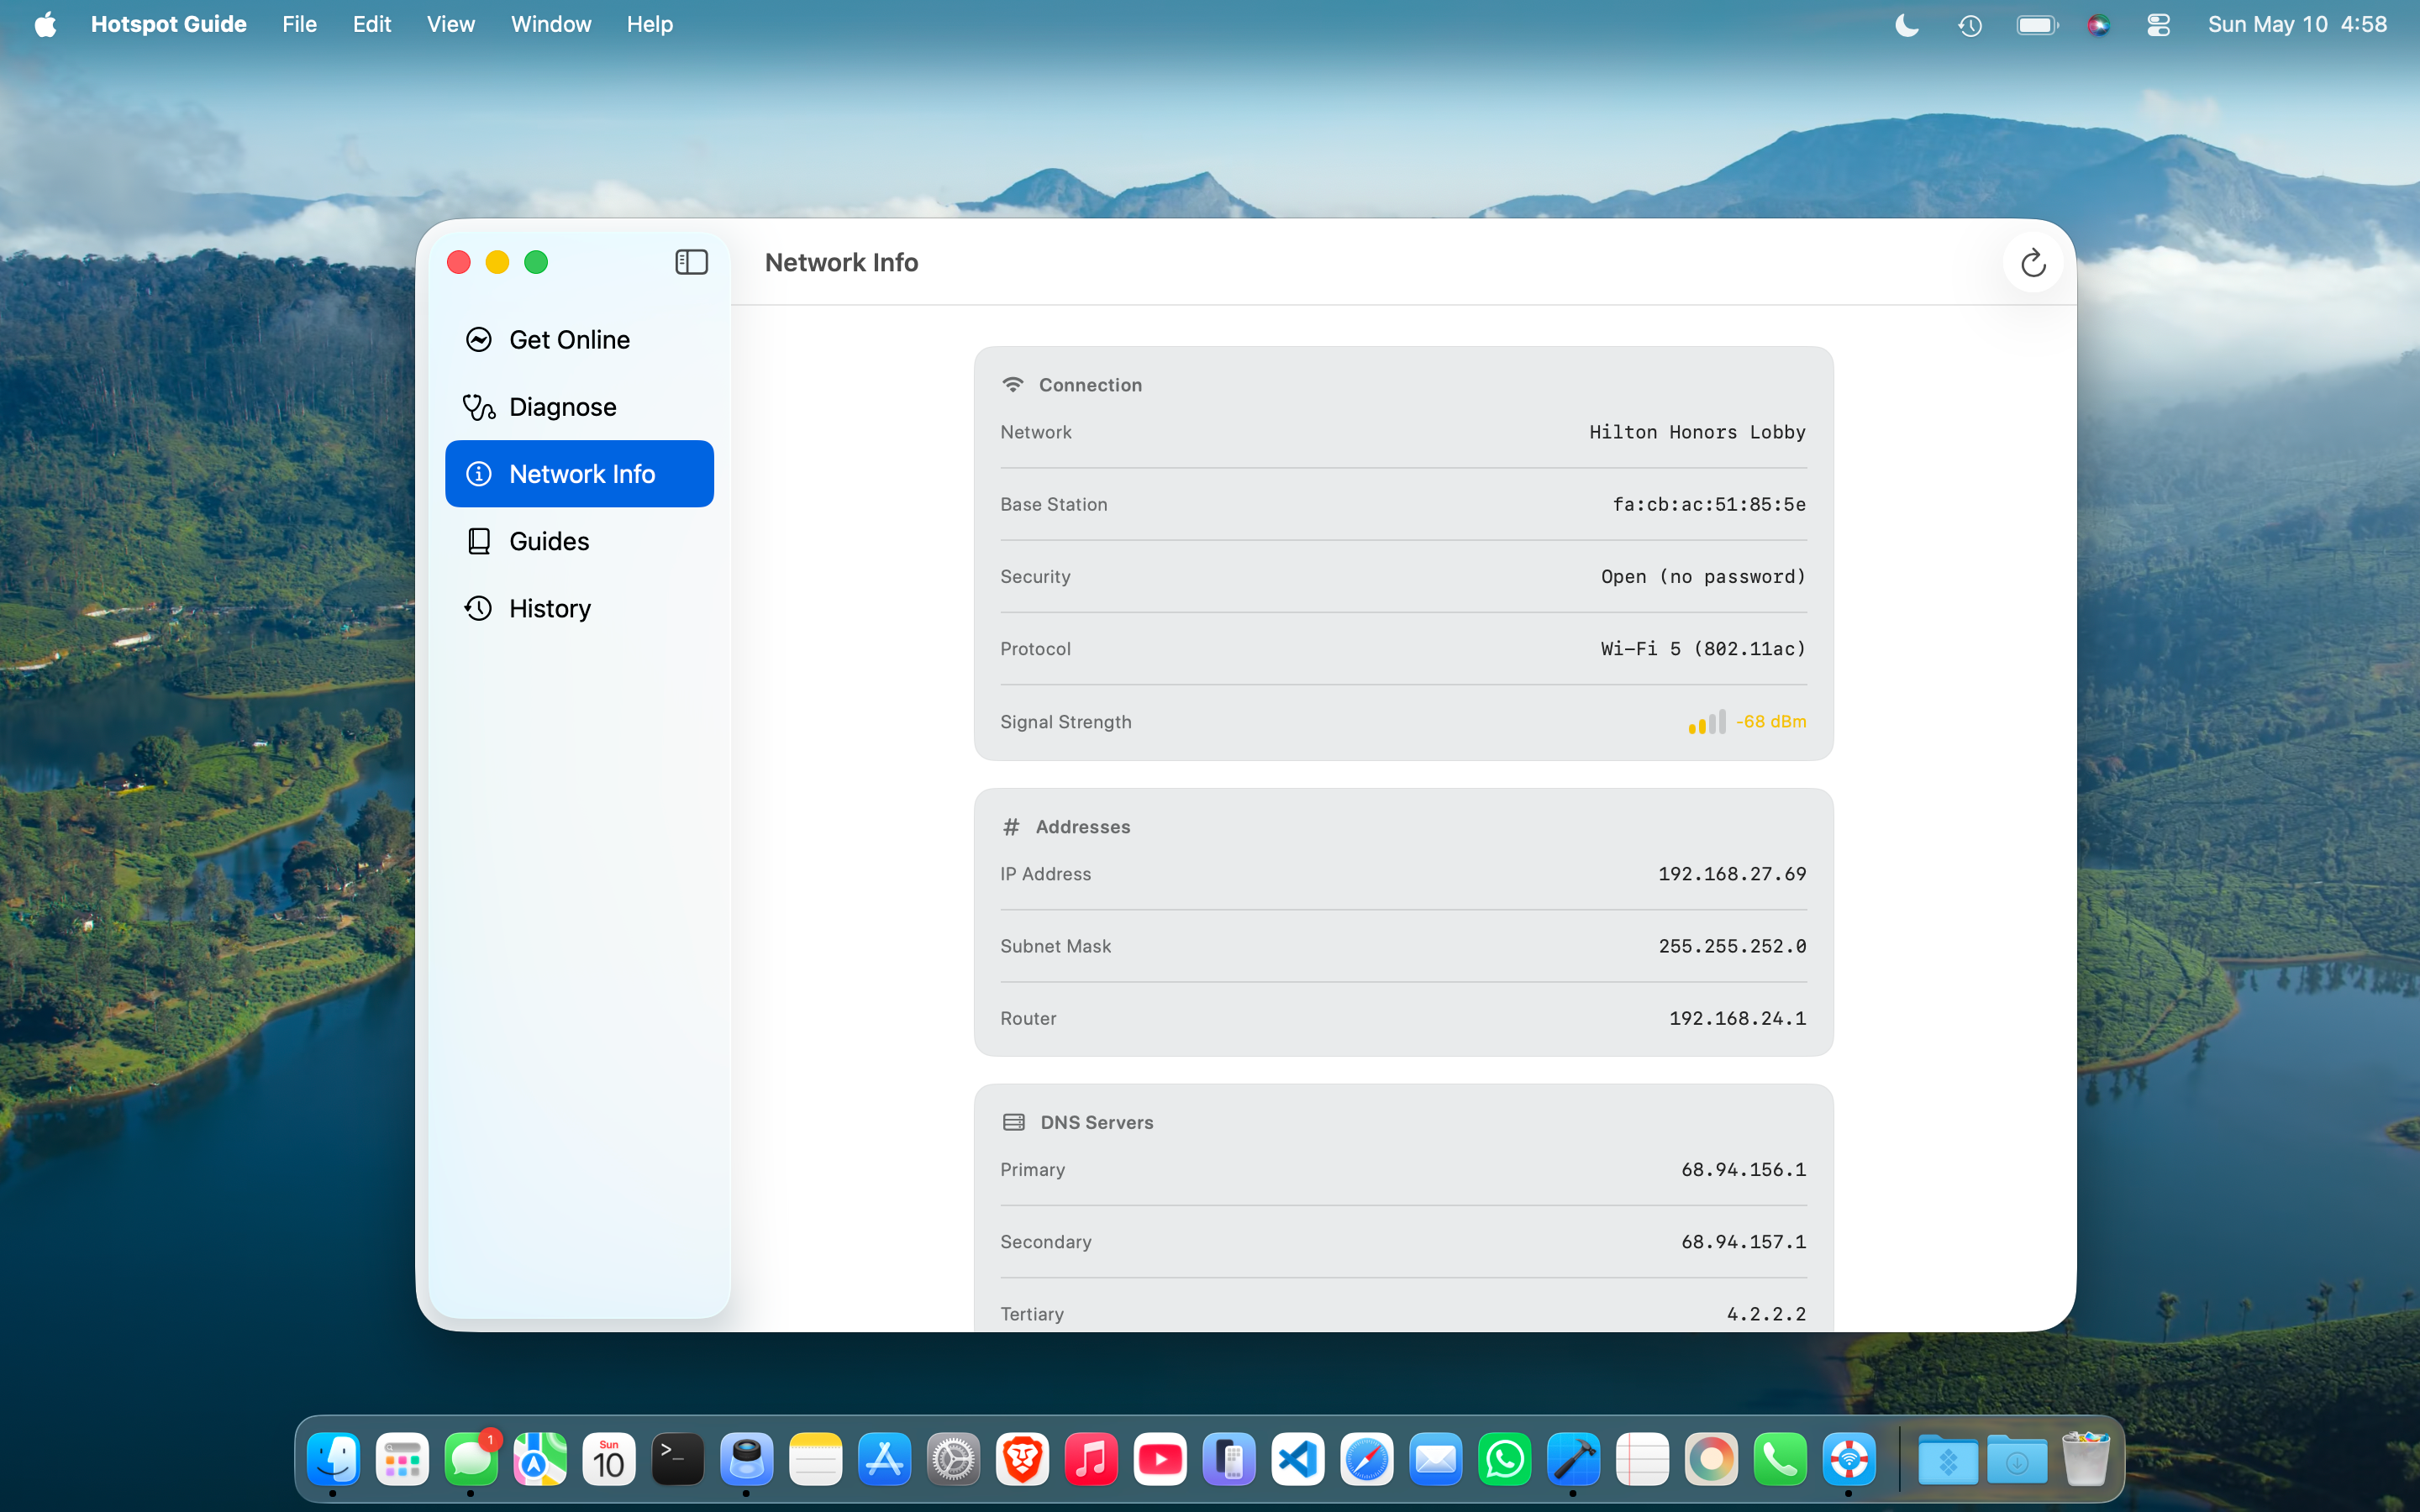Open the Get Online sidebar section
The image size is (2420, 1512).
click(579, 340)
